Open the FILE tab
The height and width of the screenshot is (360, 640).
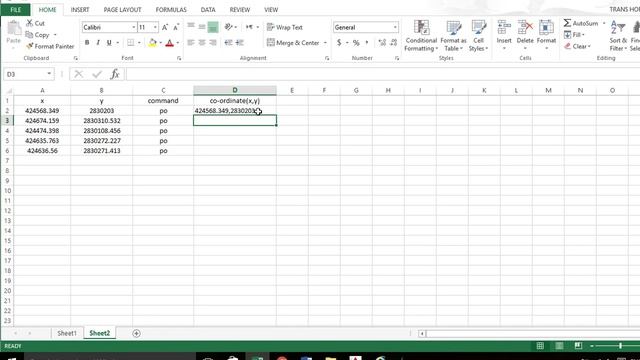tap(16, 9)
